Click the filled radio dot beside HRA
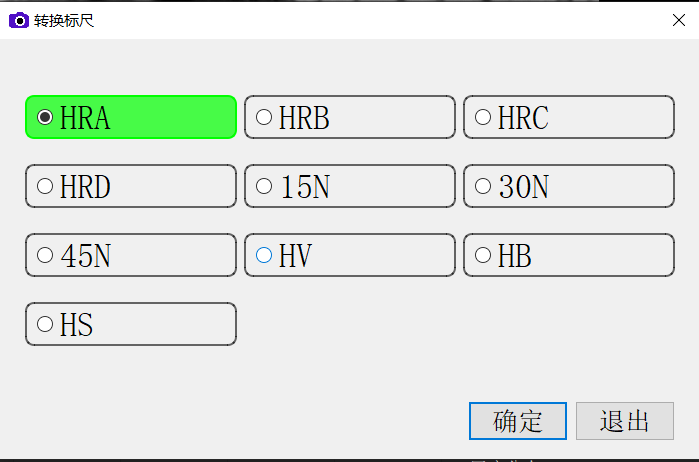 45,117
